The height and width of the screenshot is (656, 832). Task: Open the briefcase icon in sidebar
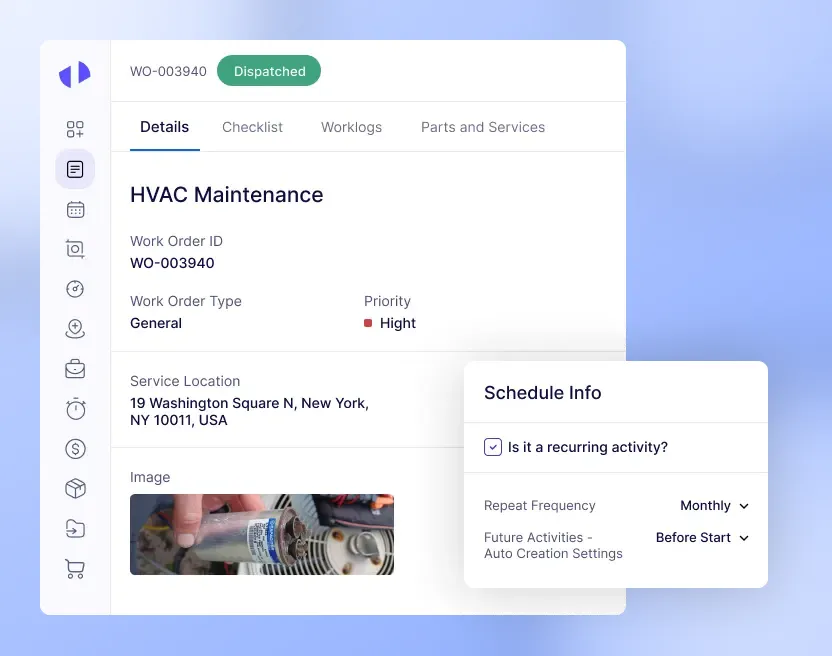(75, 369)
